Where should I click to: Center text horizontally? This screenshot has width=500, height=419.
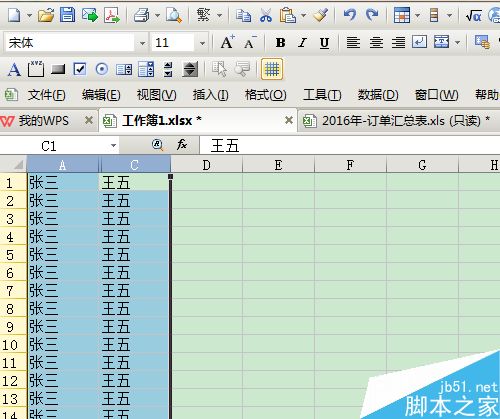pos(376,42)
